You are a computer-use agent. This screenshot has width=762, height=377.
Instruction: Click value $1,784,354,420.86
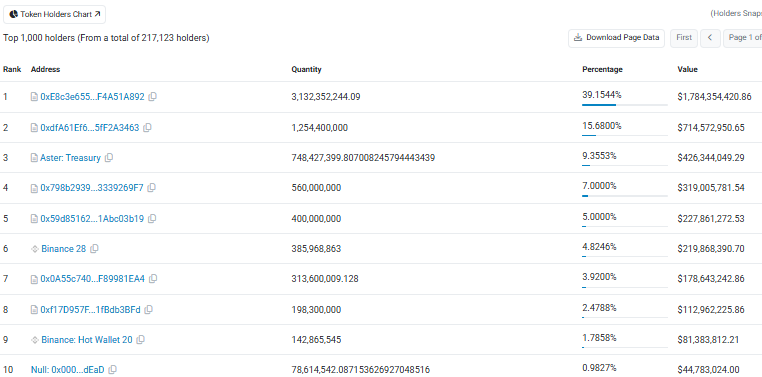[x=714, y=97]
